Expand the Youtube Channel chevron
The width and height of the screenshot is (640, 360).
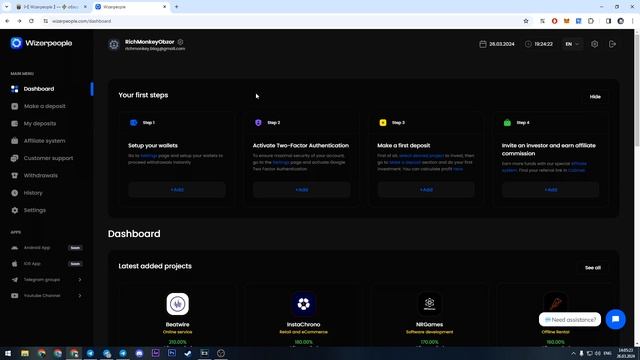80,296
